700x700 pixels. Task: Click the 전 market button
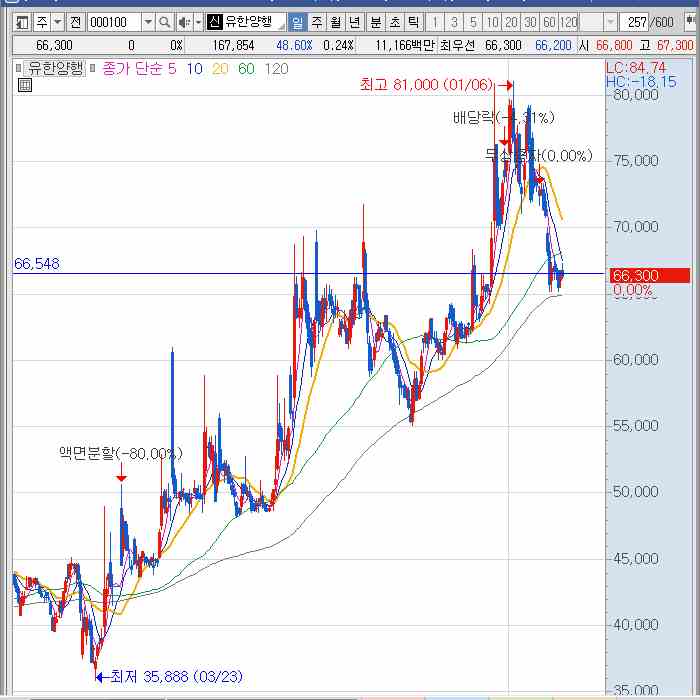tap(75, 22)
